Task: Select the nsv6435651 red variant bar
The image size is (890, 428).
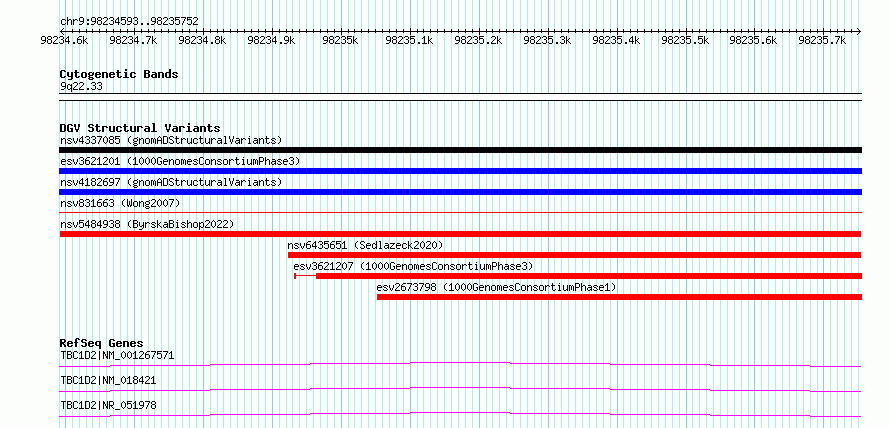Action: coord(574,255)
